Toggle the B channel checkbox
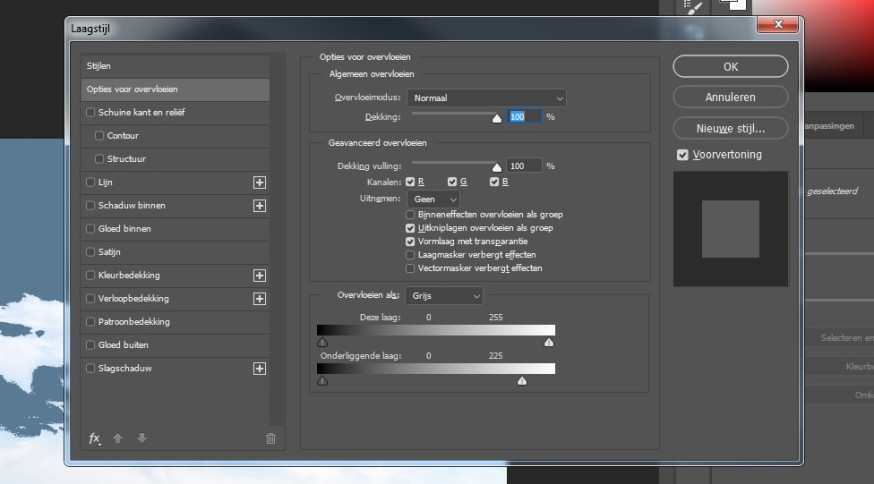Screen dimensions: 874x484 coord(494,182)
